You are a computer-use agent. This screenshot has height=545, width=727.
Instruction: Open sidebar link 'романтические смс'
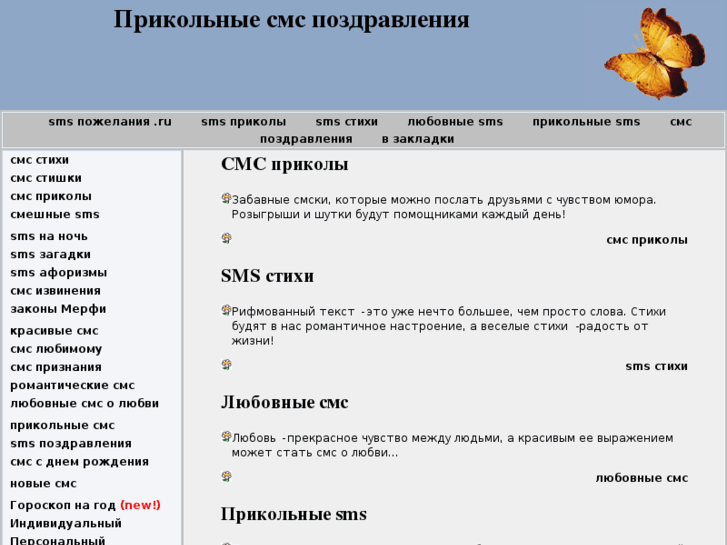(72, 385)
